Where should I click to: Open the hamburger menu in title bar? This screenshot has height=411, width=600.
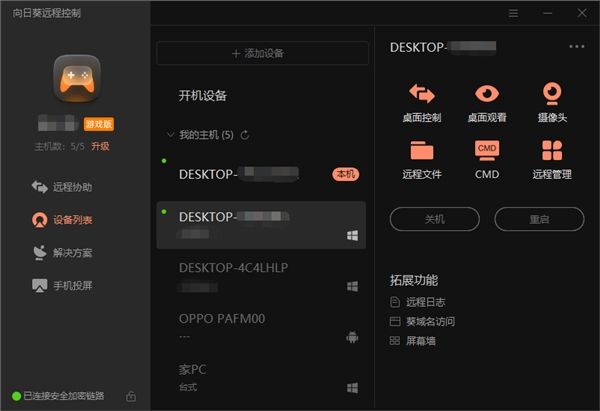(x=513, y=13)
